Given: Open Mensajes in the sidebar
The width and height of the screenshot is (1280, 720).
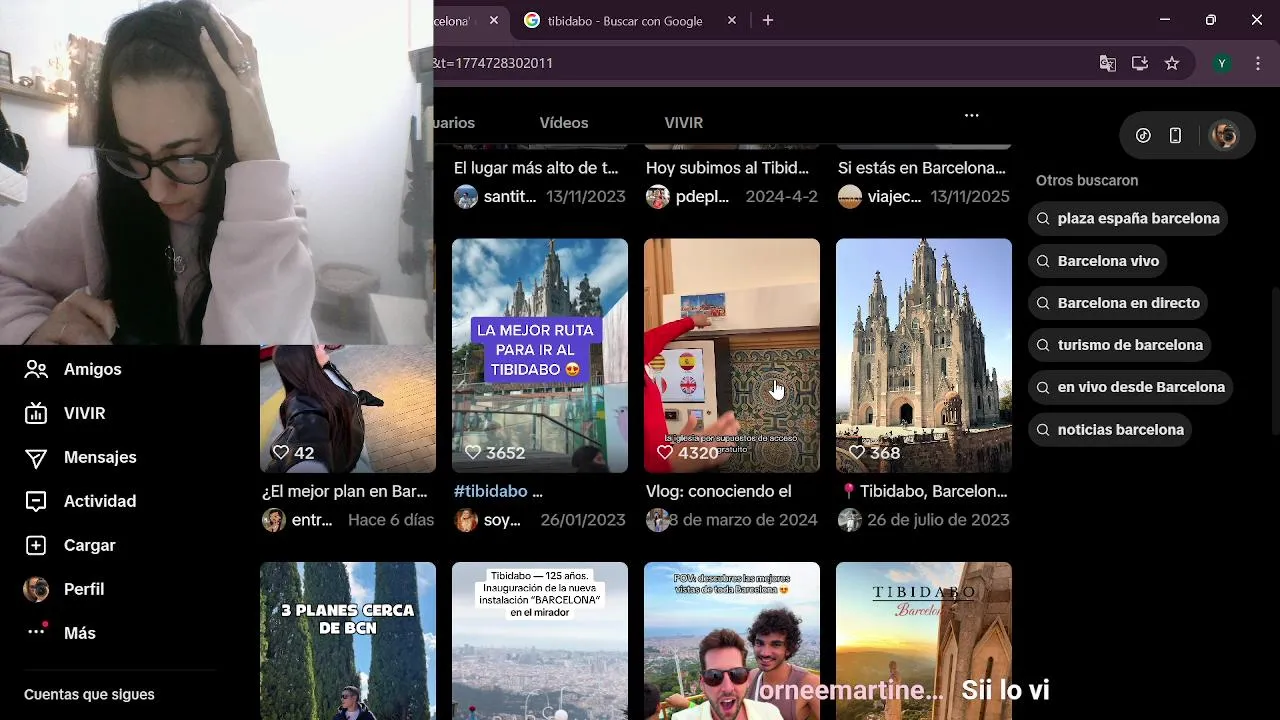Looking at the screenshot, I should [x=80, y=457].
